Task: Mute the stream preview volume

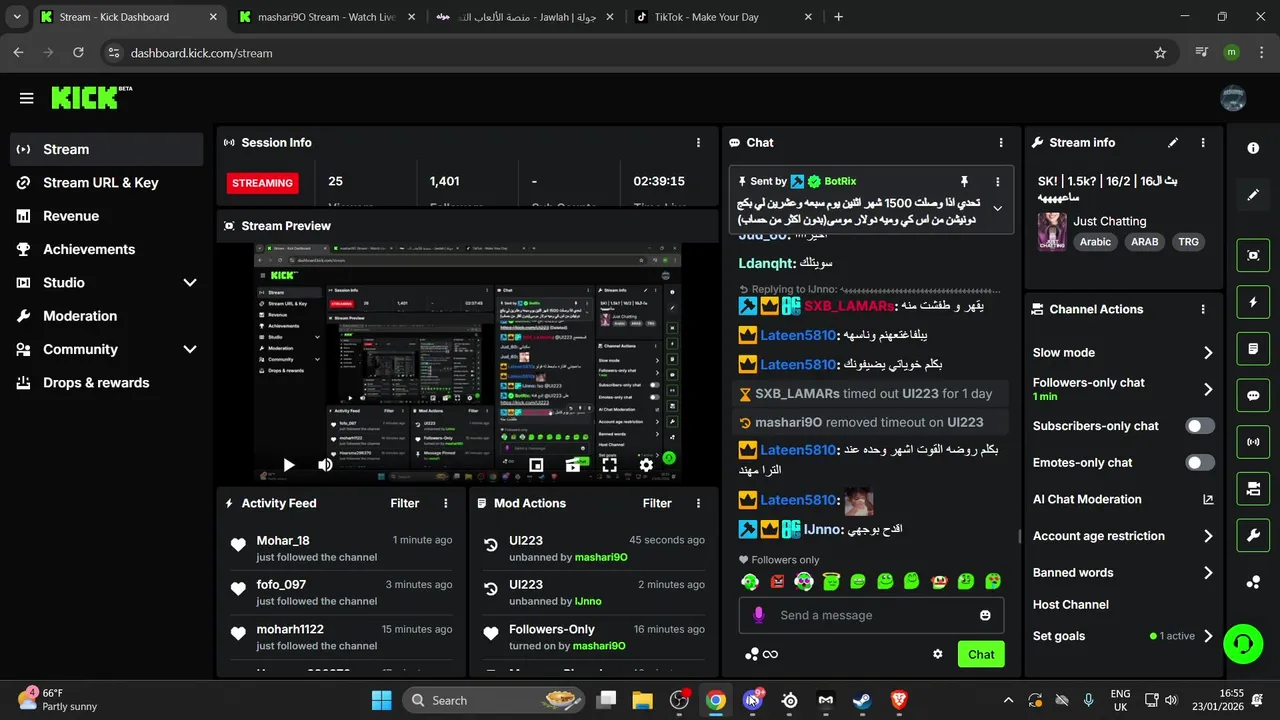Action: 325,464
